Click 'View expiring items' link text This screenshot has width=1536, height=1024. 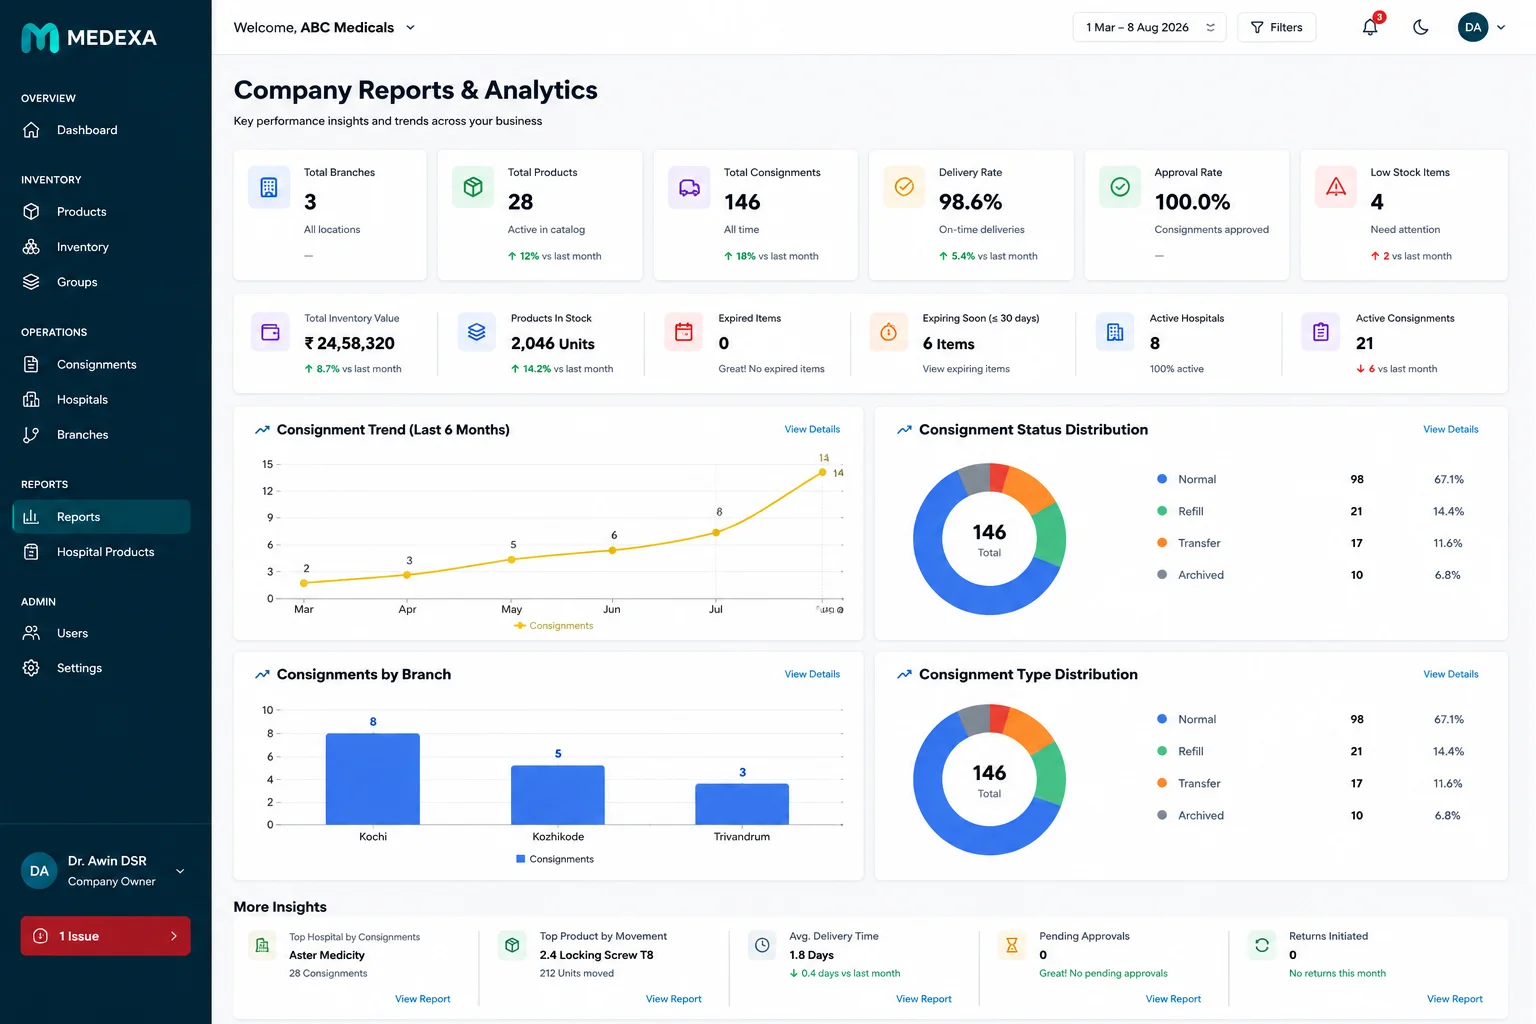(x=966, y=369)
